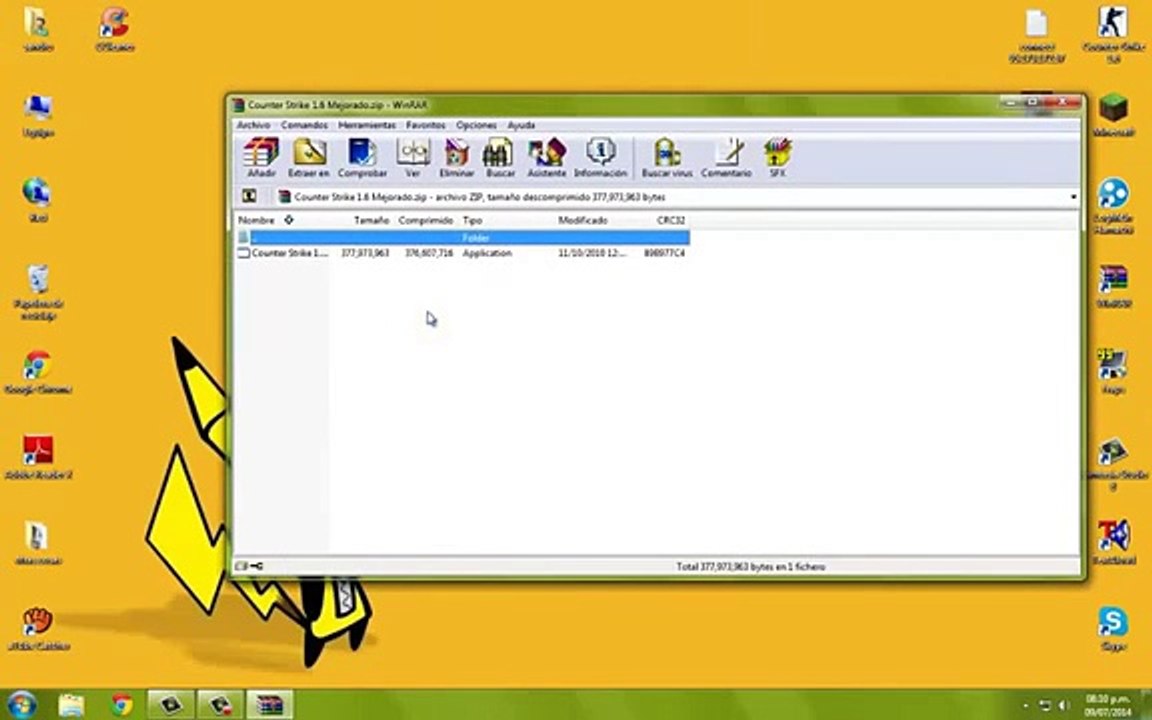Click the up-one-level icon beside address bar
Screen dimensions: 1152x720
(249, 196)
